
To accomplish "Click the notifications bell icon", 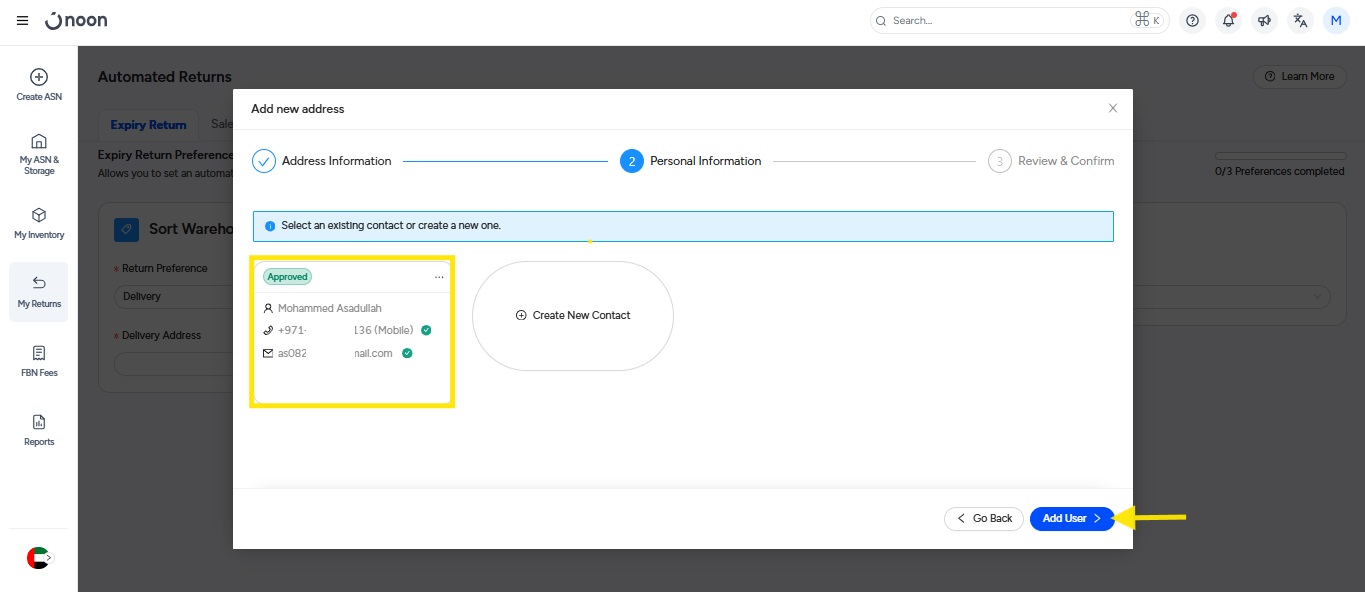I will [x=1228, y=21].
